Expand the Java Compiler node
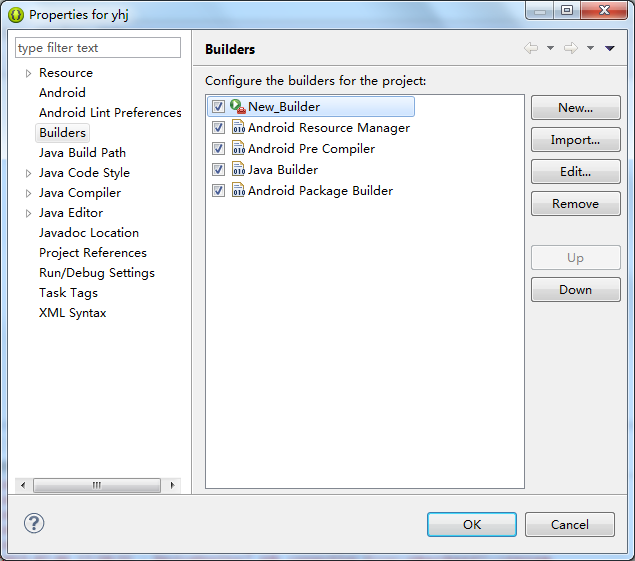 point(28,193)
